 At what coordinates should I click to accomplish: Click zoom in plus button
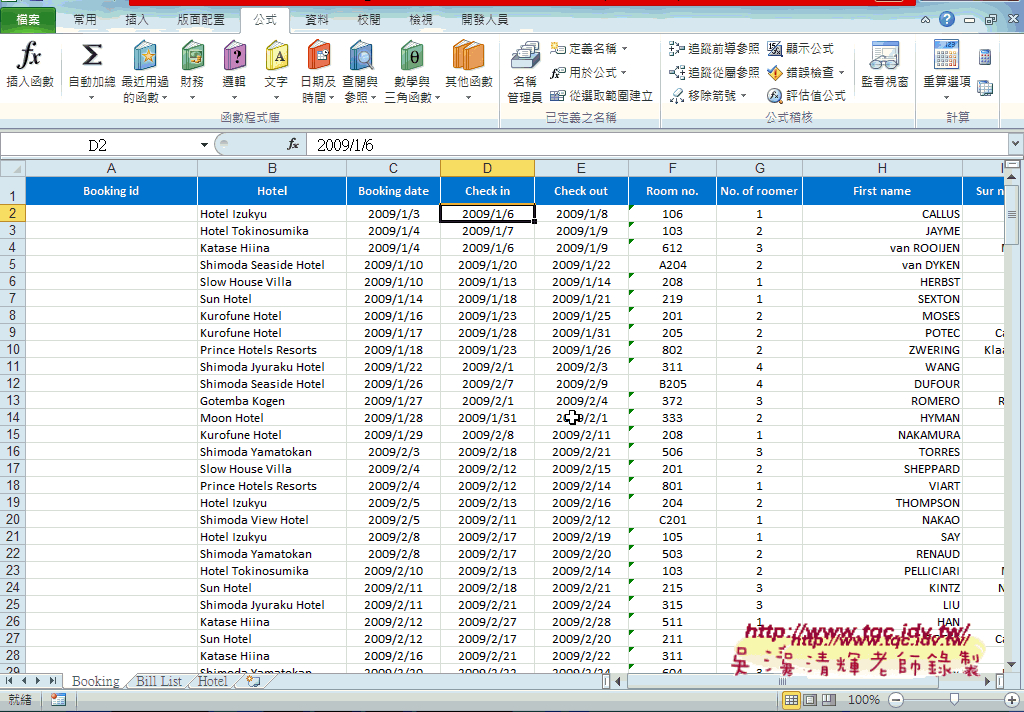coord(1012,700)
